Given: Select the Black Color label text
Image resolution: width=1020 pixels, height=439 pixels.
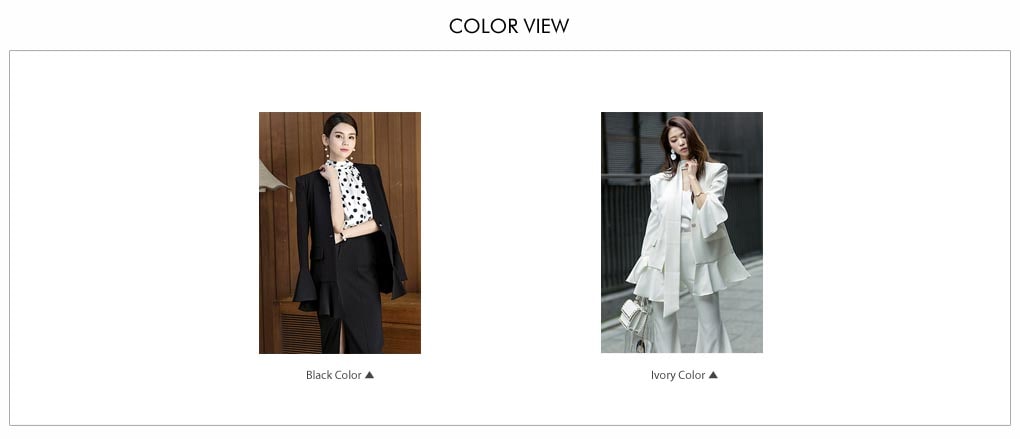Looking at the screenshot, I should [x=334, y=375].
